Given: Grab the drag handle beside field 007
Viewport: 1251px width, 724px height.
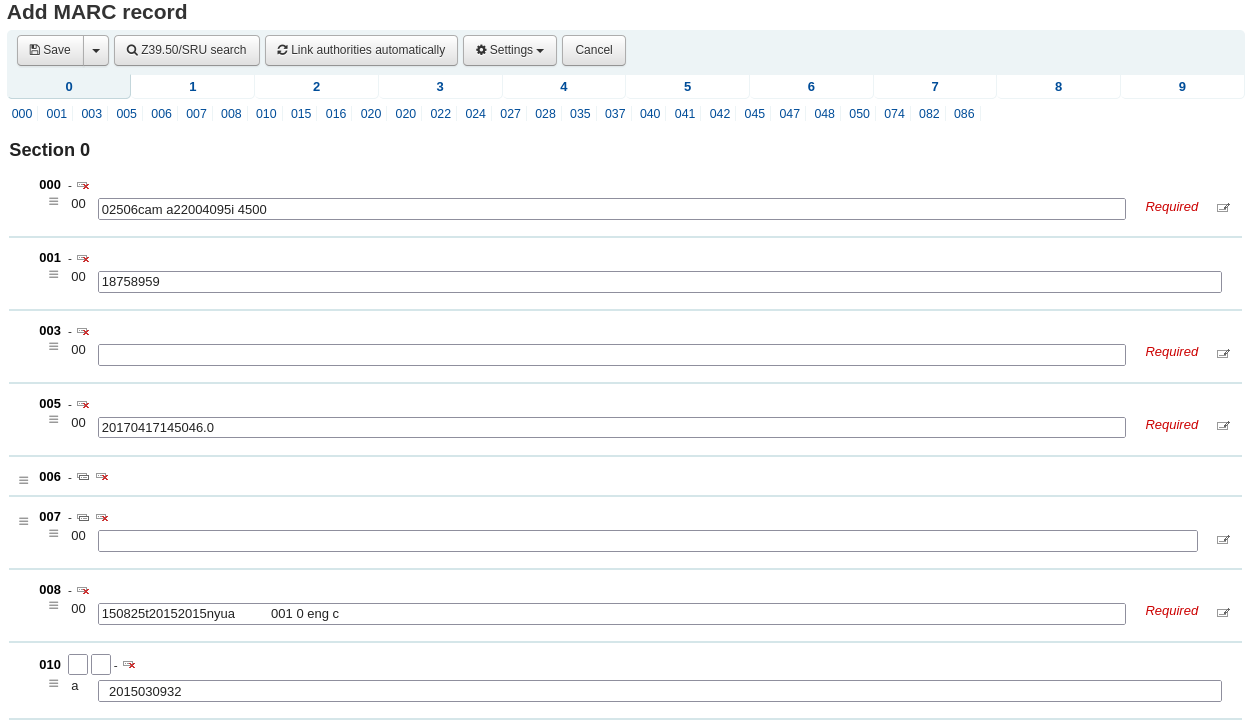Looking at the screenshot, I should [23, 521].
